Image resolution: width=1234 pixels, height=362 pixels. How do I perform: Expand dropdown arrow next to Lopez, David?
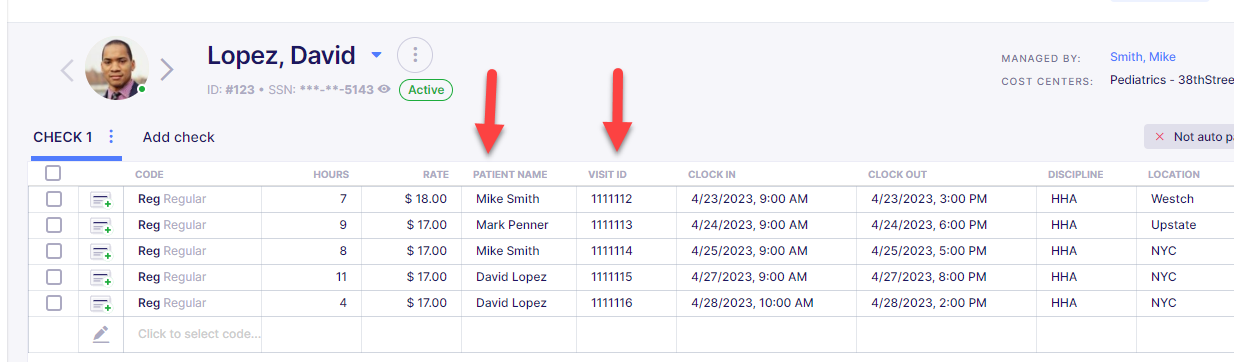point(376,55)
